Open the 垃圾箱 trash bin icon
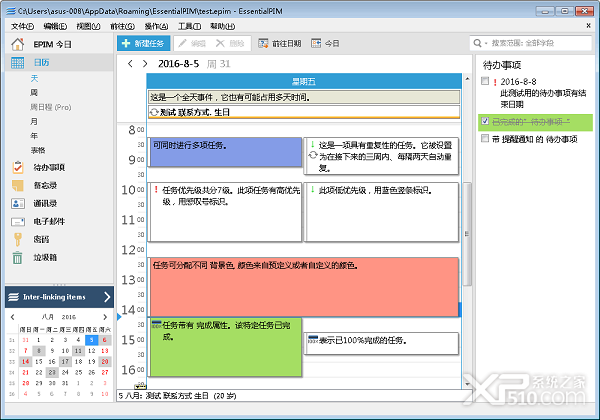The height and width of the screenshot is (420, 600). (18, 257)
